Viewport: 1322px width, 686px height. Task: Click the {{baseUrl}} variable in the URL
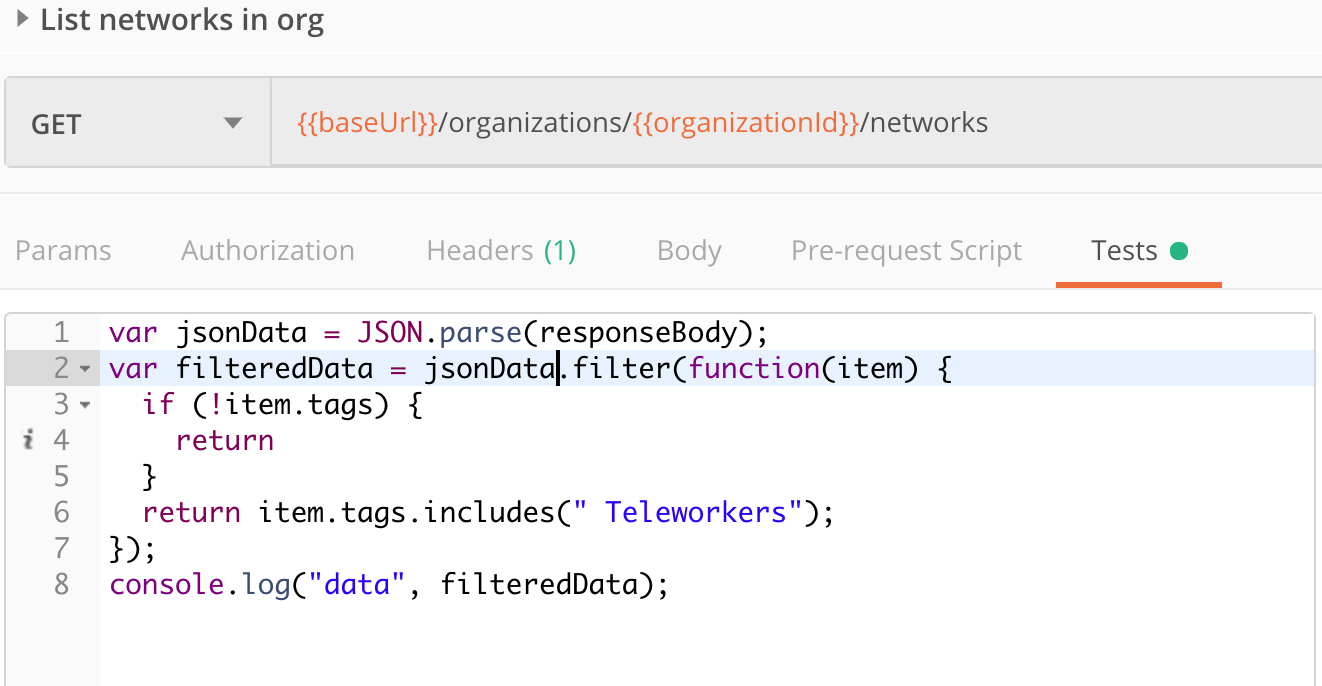pos(367,123)
